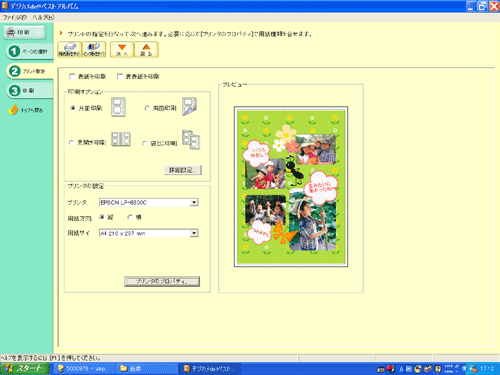Screen dimensions: 500x375
Task: Select the 両面印刷 radio button
Action: click(147, 108)
